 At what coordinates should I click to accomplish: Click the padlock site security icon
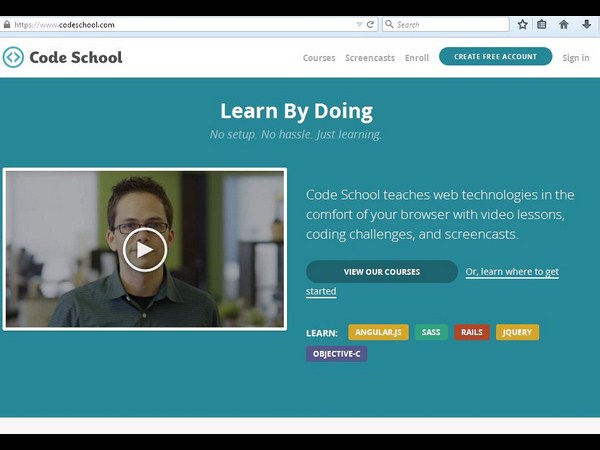[7, 24]
